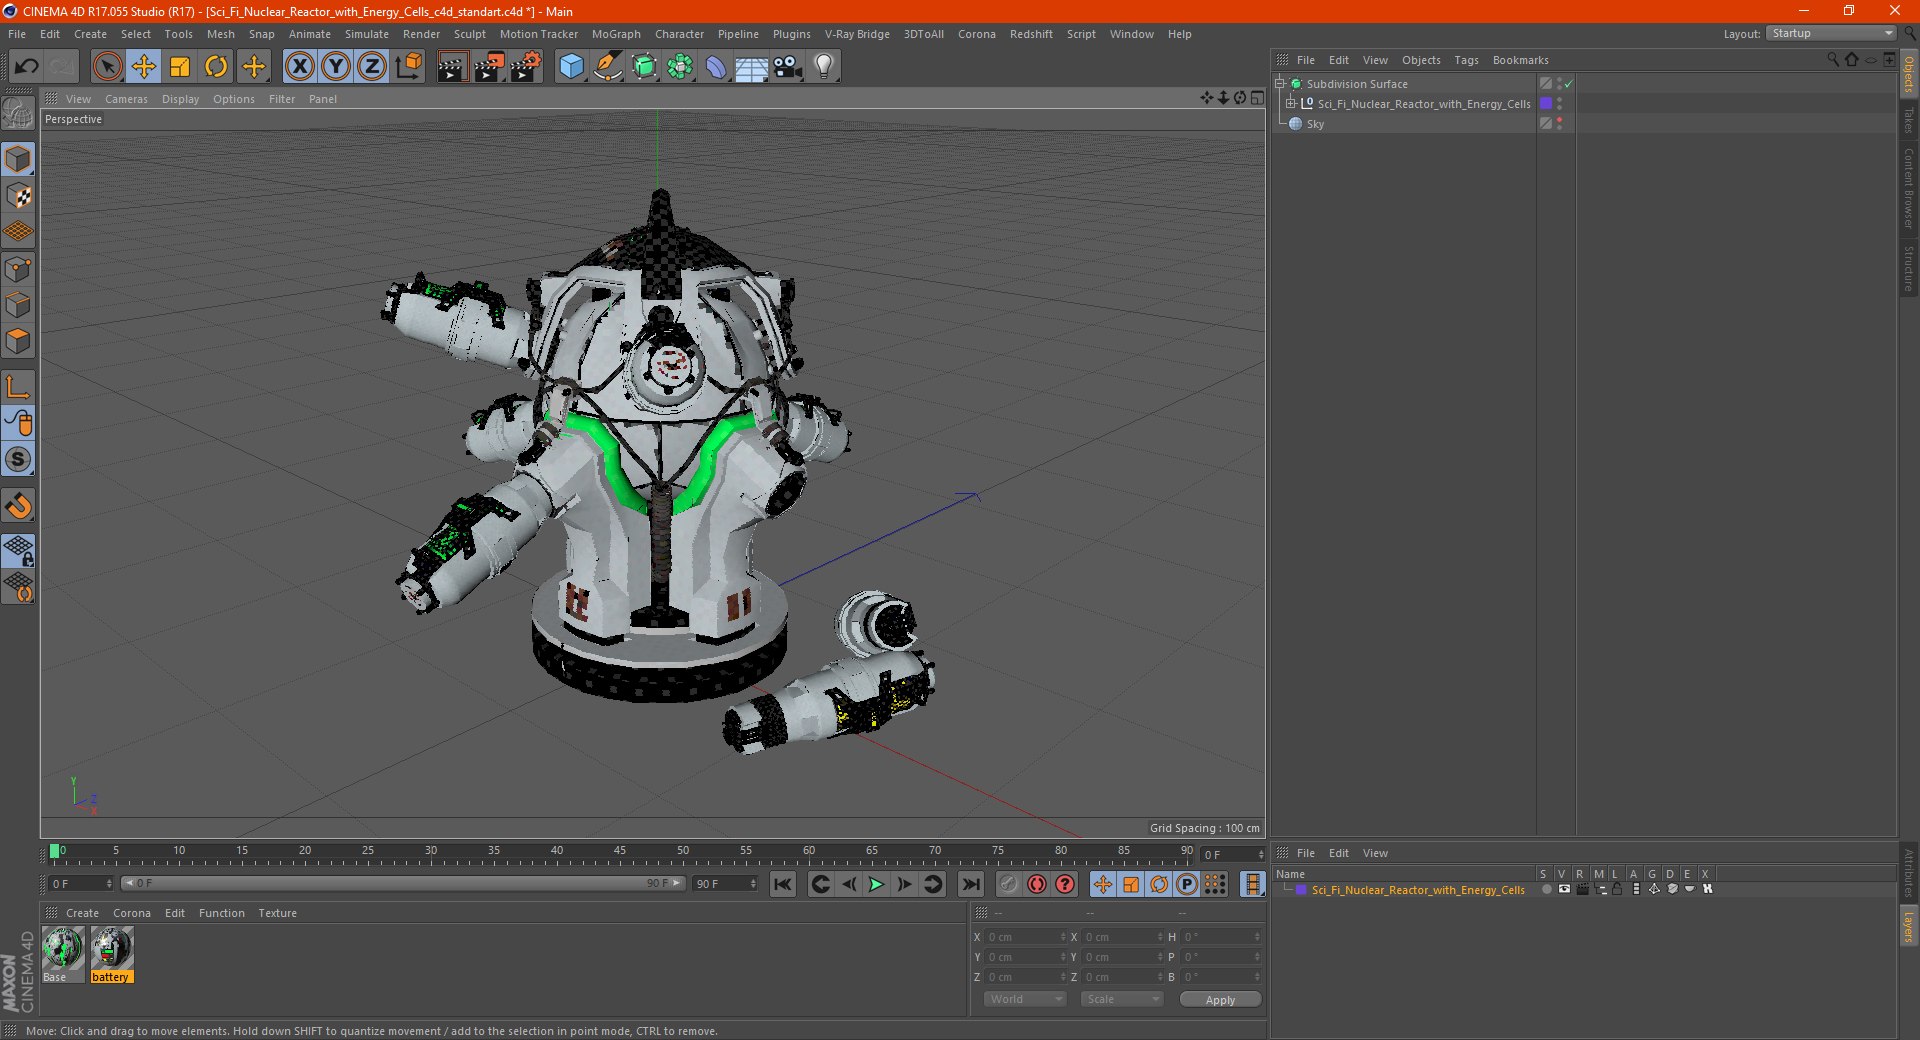This screenshot has height=1040, width=1920.
Task: Select the battery material thumbnail
Action: tap(111, 948)
